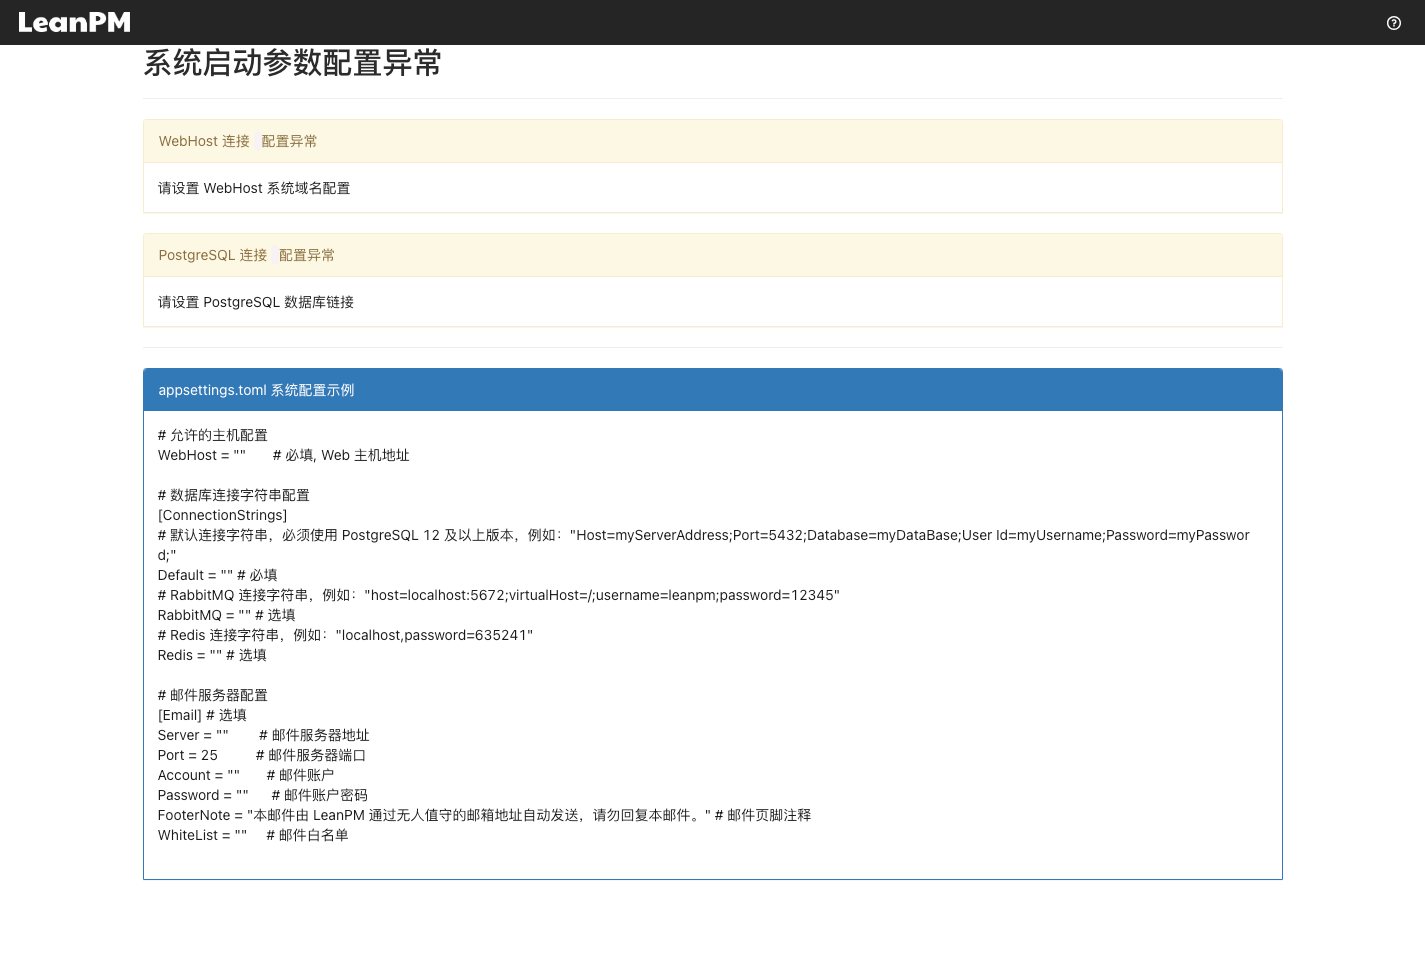Screen dimensions: 1425x974
Task: Click the [Email] # 选填 section line
Action: [202, 715]
